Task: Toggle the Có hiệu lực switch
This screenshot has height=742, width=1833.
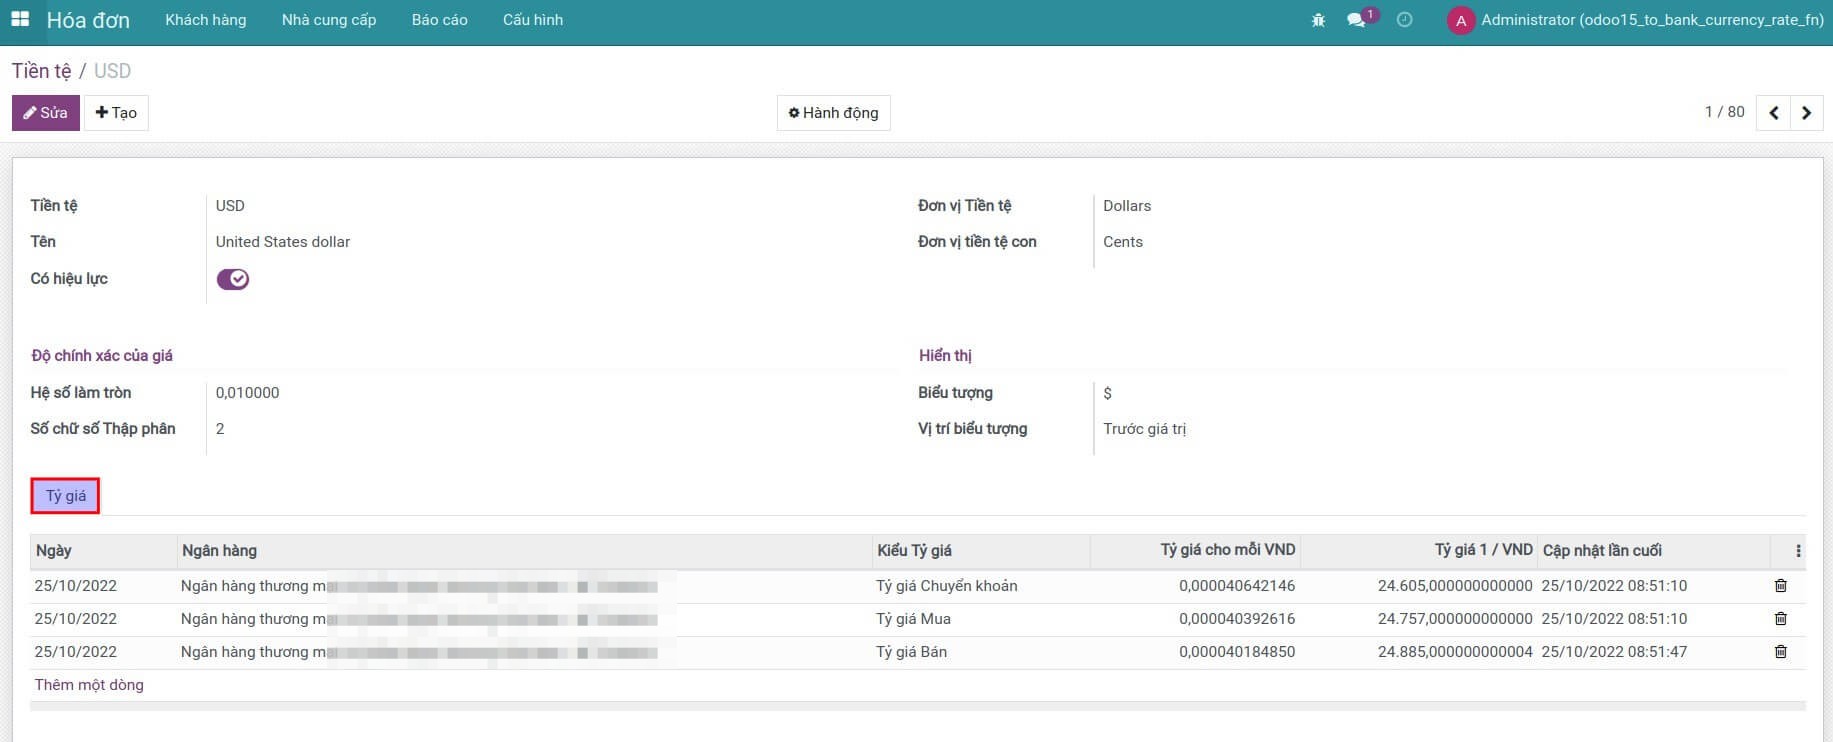Action: click(233, 279)
